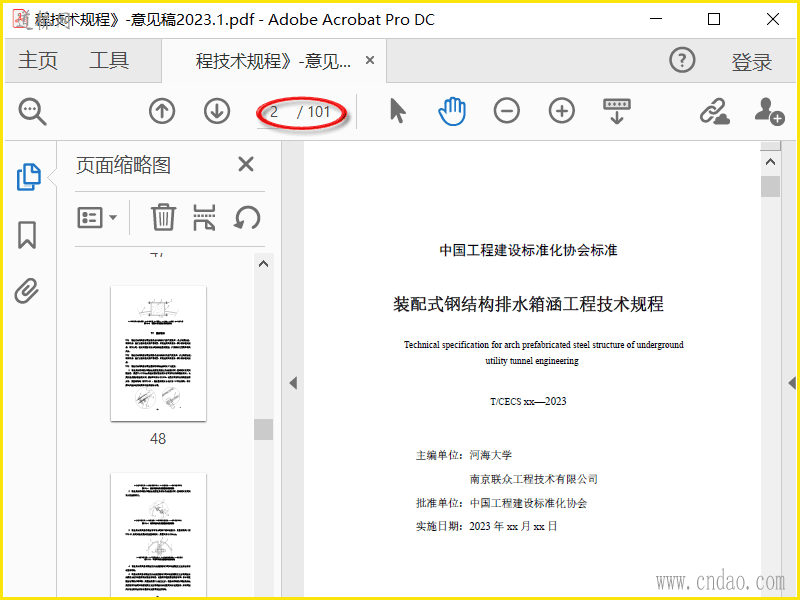Open the page thumbnails sidebar icon
800x600 pixels.
point(29,177)
